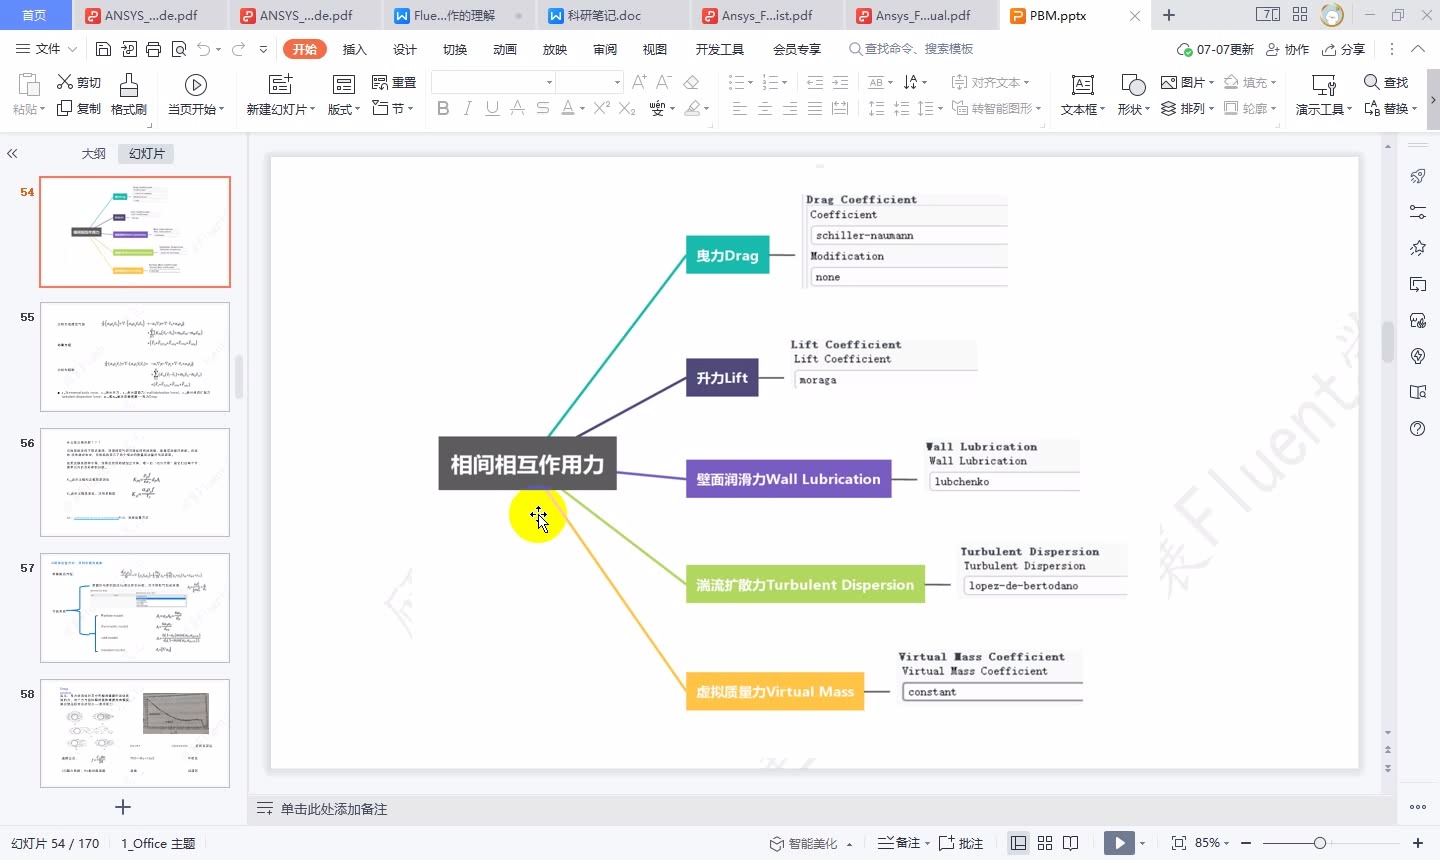Click the Format Painter (格式刷) icon
1440x860 pixels.
(128, 86)
